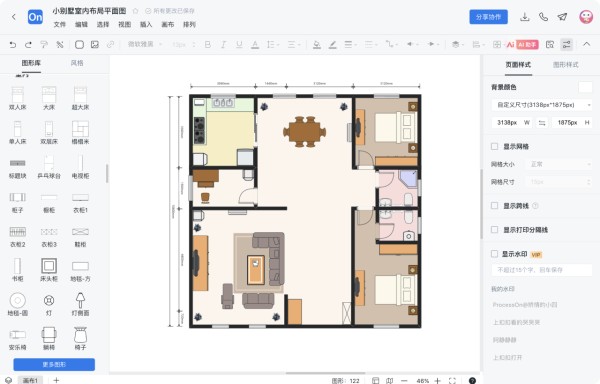600x384 pixels.
Task: Open the 视图 menu
Action: 124,24
